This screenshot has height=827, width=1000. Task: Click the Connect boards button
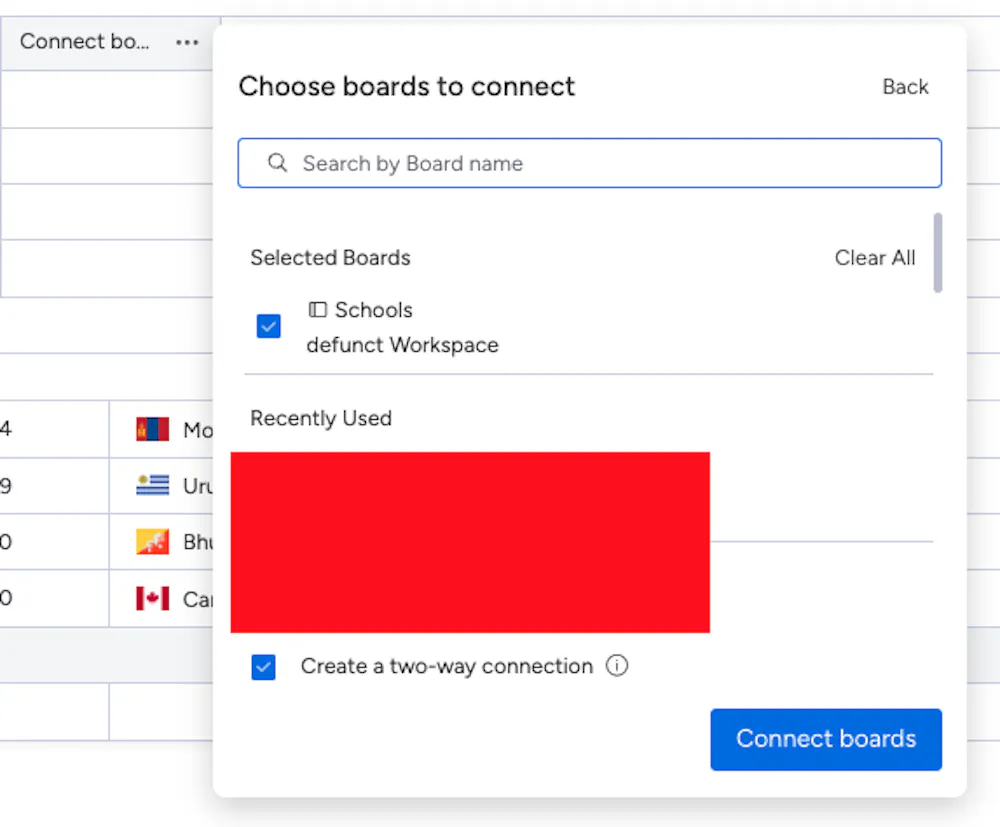pyautogui.click(x=826, y=739)
